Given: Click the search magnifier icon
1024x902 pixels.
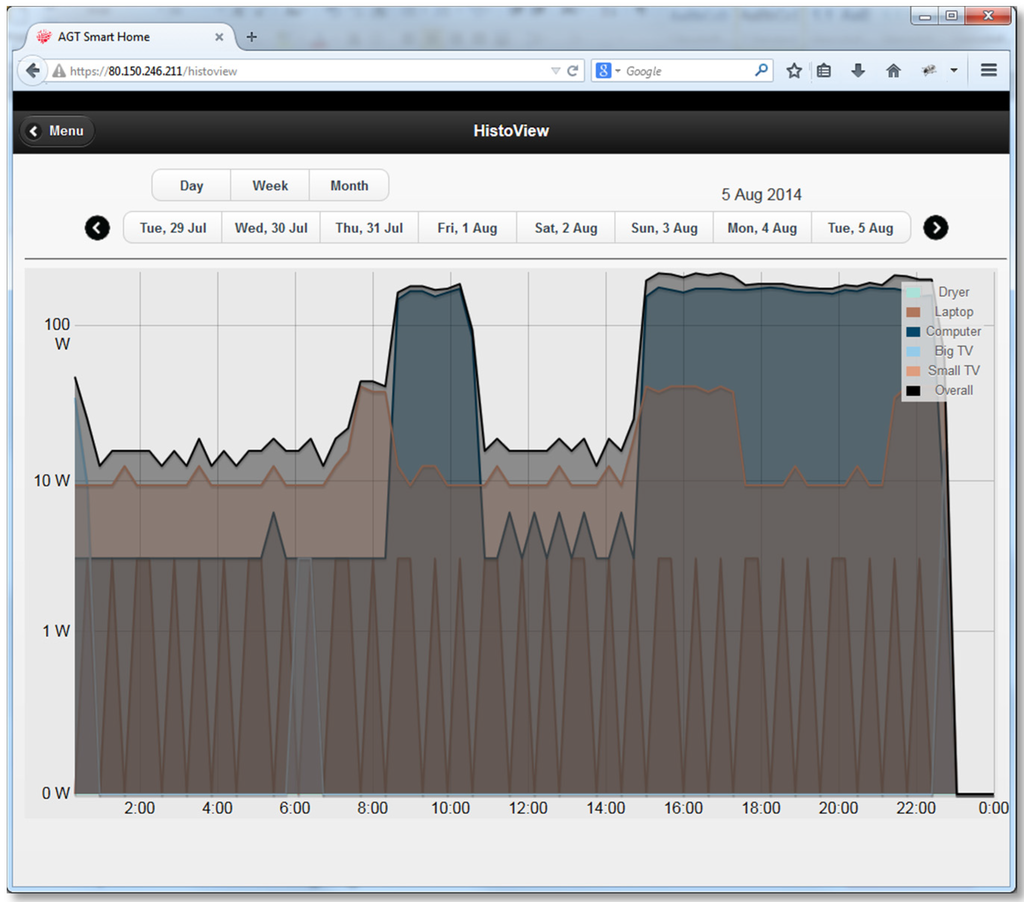Looking at the screenshot, I should [x=761, y=70].
